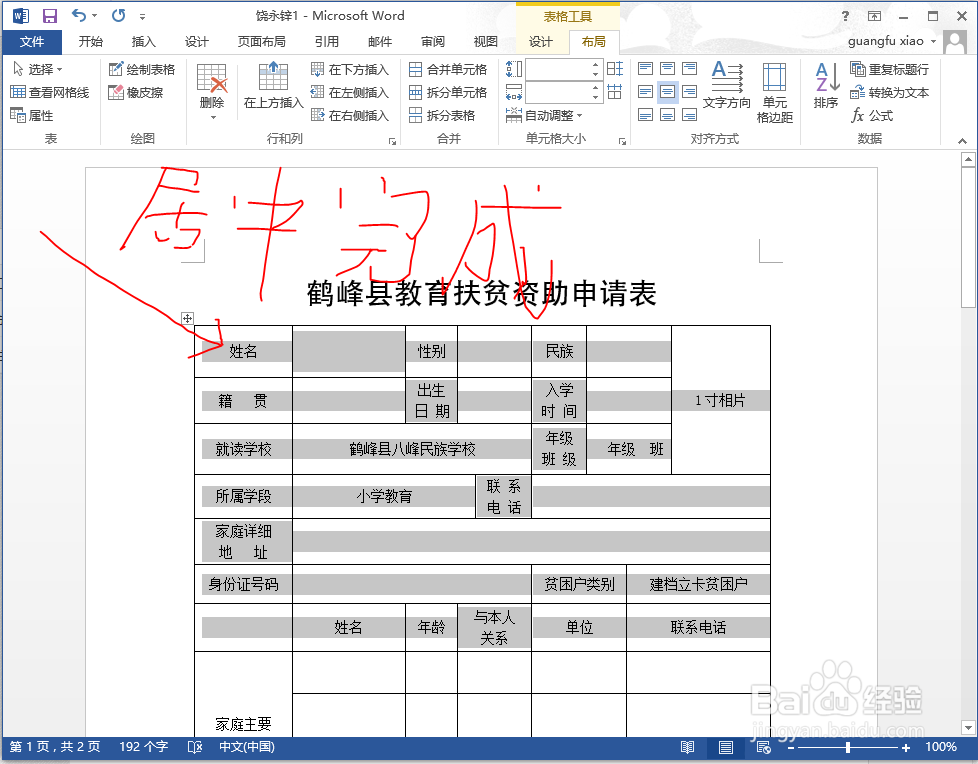Click distribute columns evenly icon
This screenshot has width=978, height=764.
pos(615,92)
